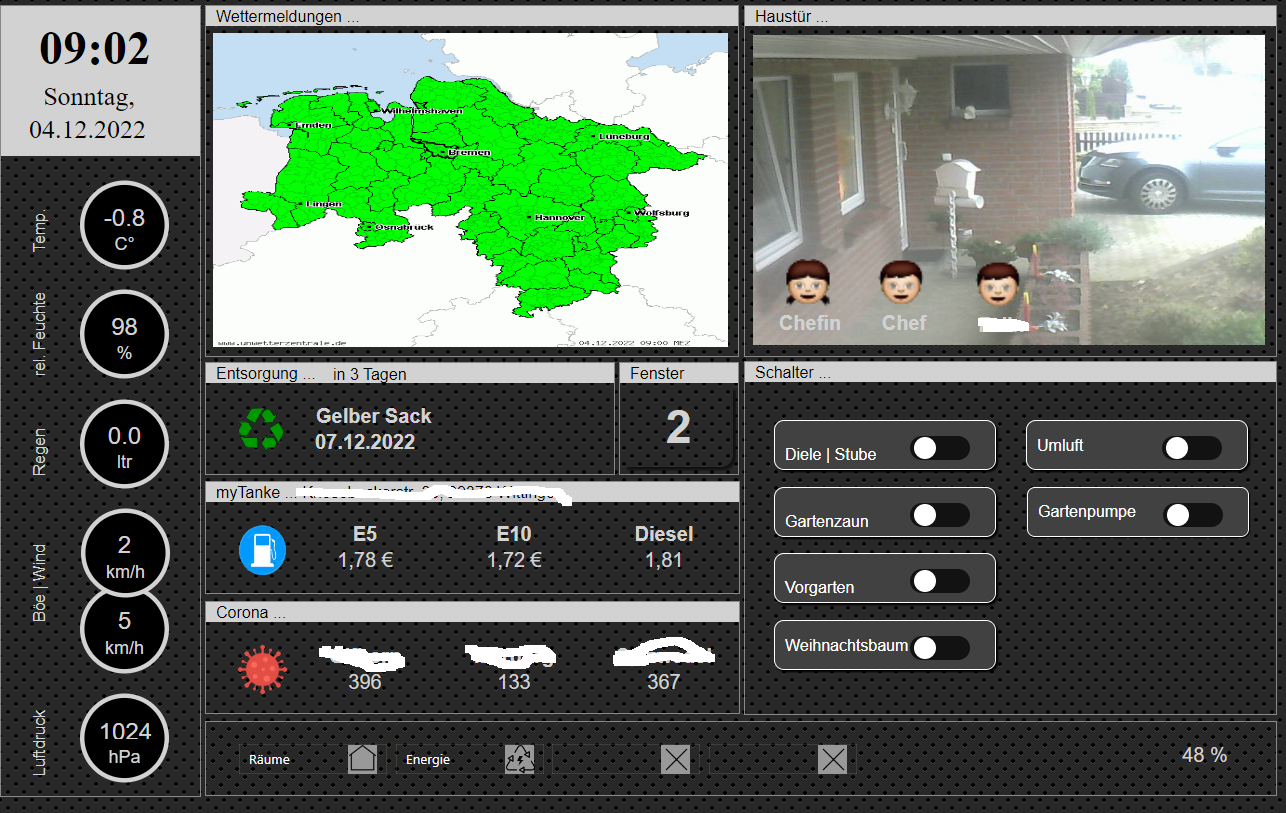Click the blue fuel pump icon
The height and width of the screenshot is (813, 1286).
coord(262,550)
